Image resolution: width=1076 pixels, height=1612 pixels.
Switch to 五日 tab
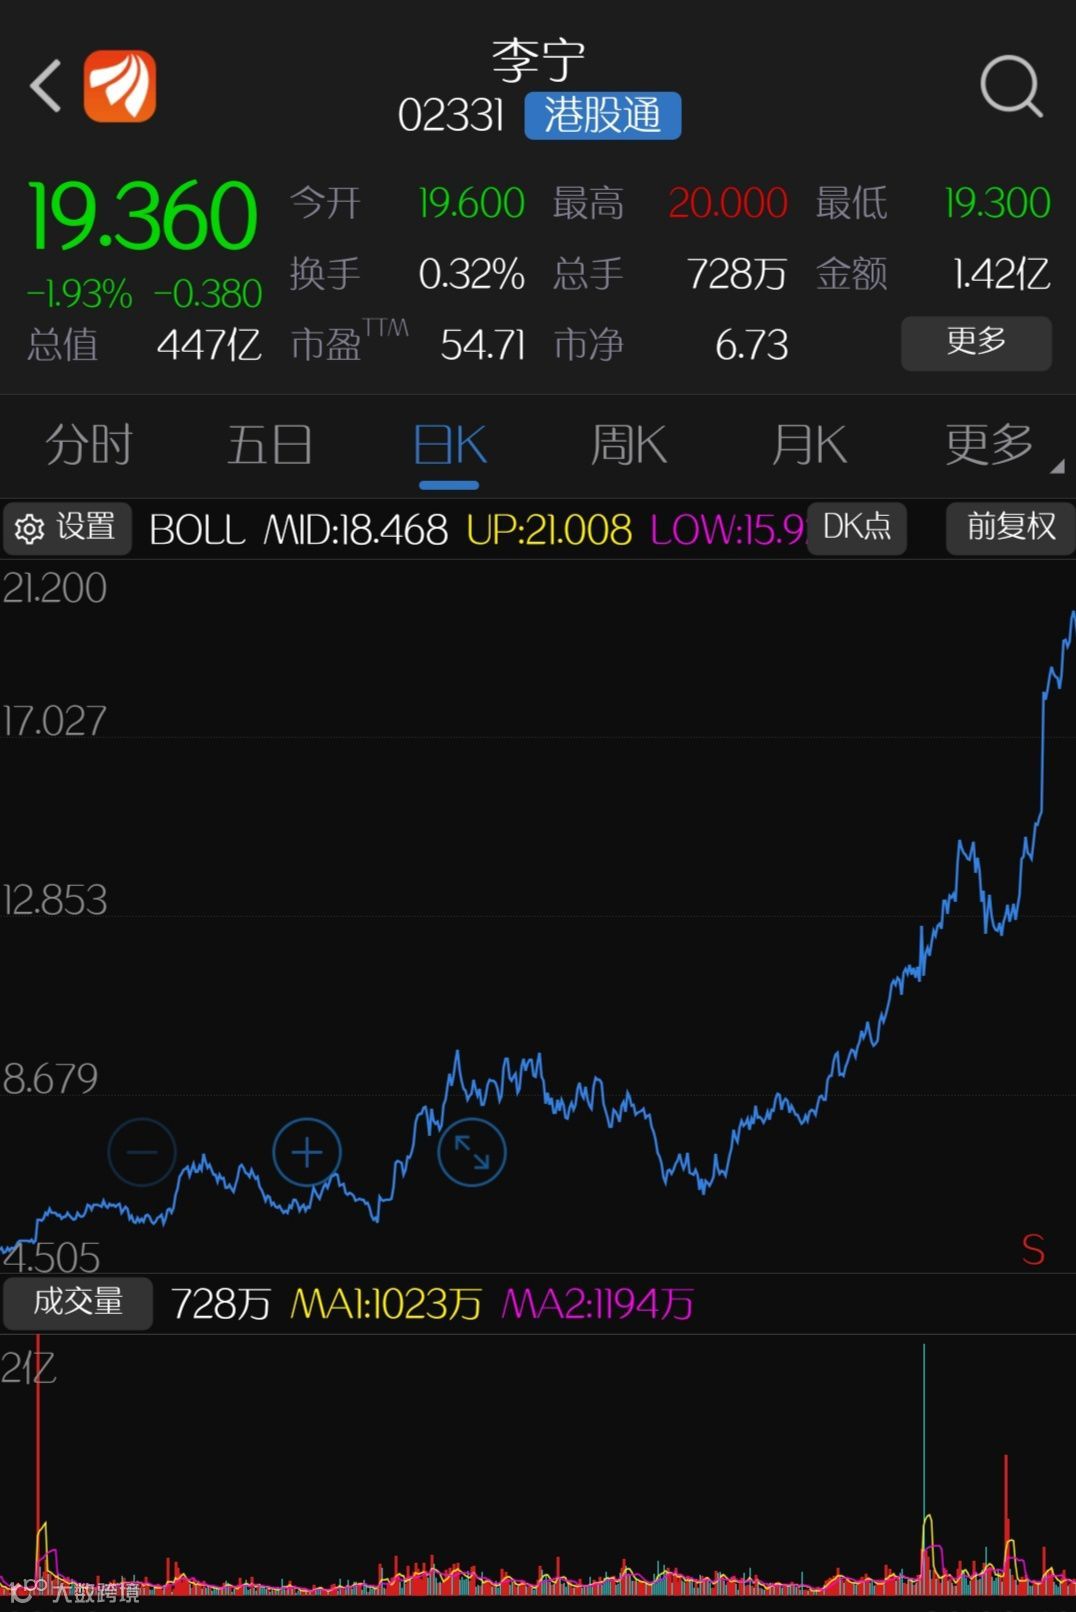coord(269,445)
